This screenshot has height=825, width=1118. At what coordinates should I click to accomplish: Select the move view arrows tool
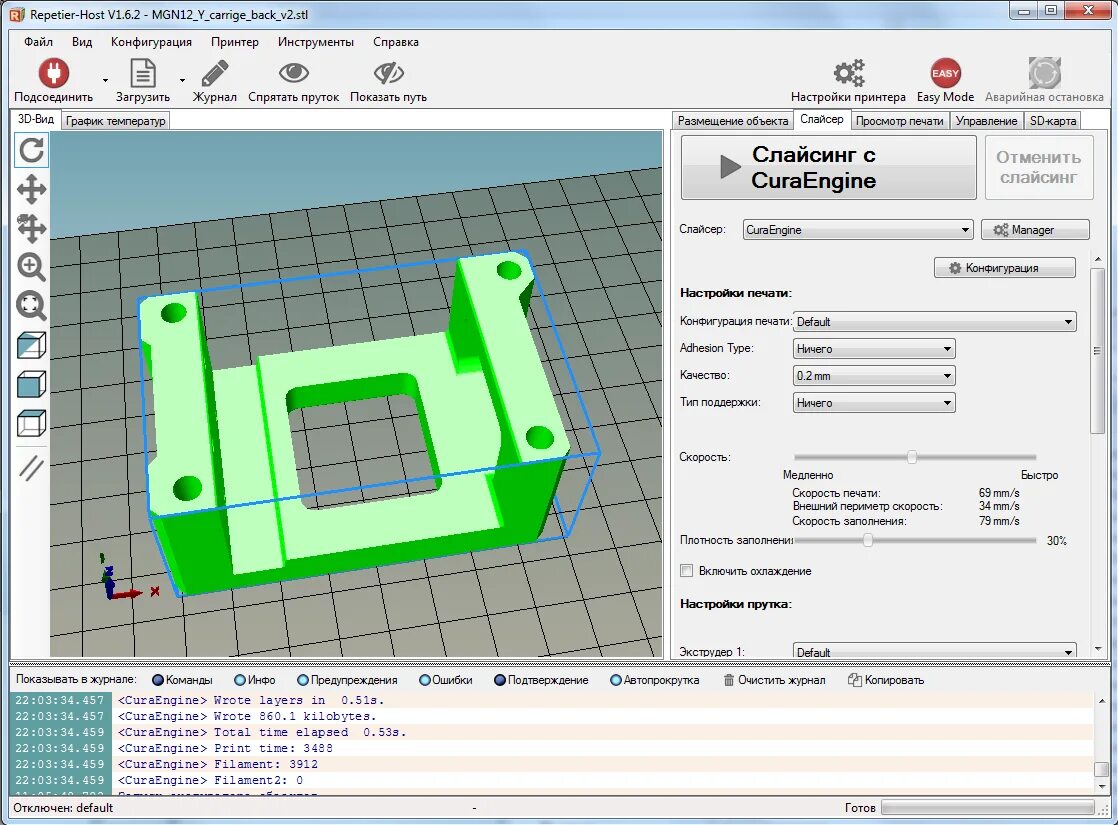click(31, 190)
